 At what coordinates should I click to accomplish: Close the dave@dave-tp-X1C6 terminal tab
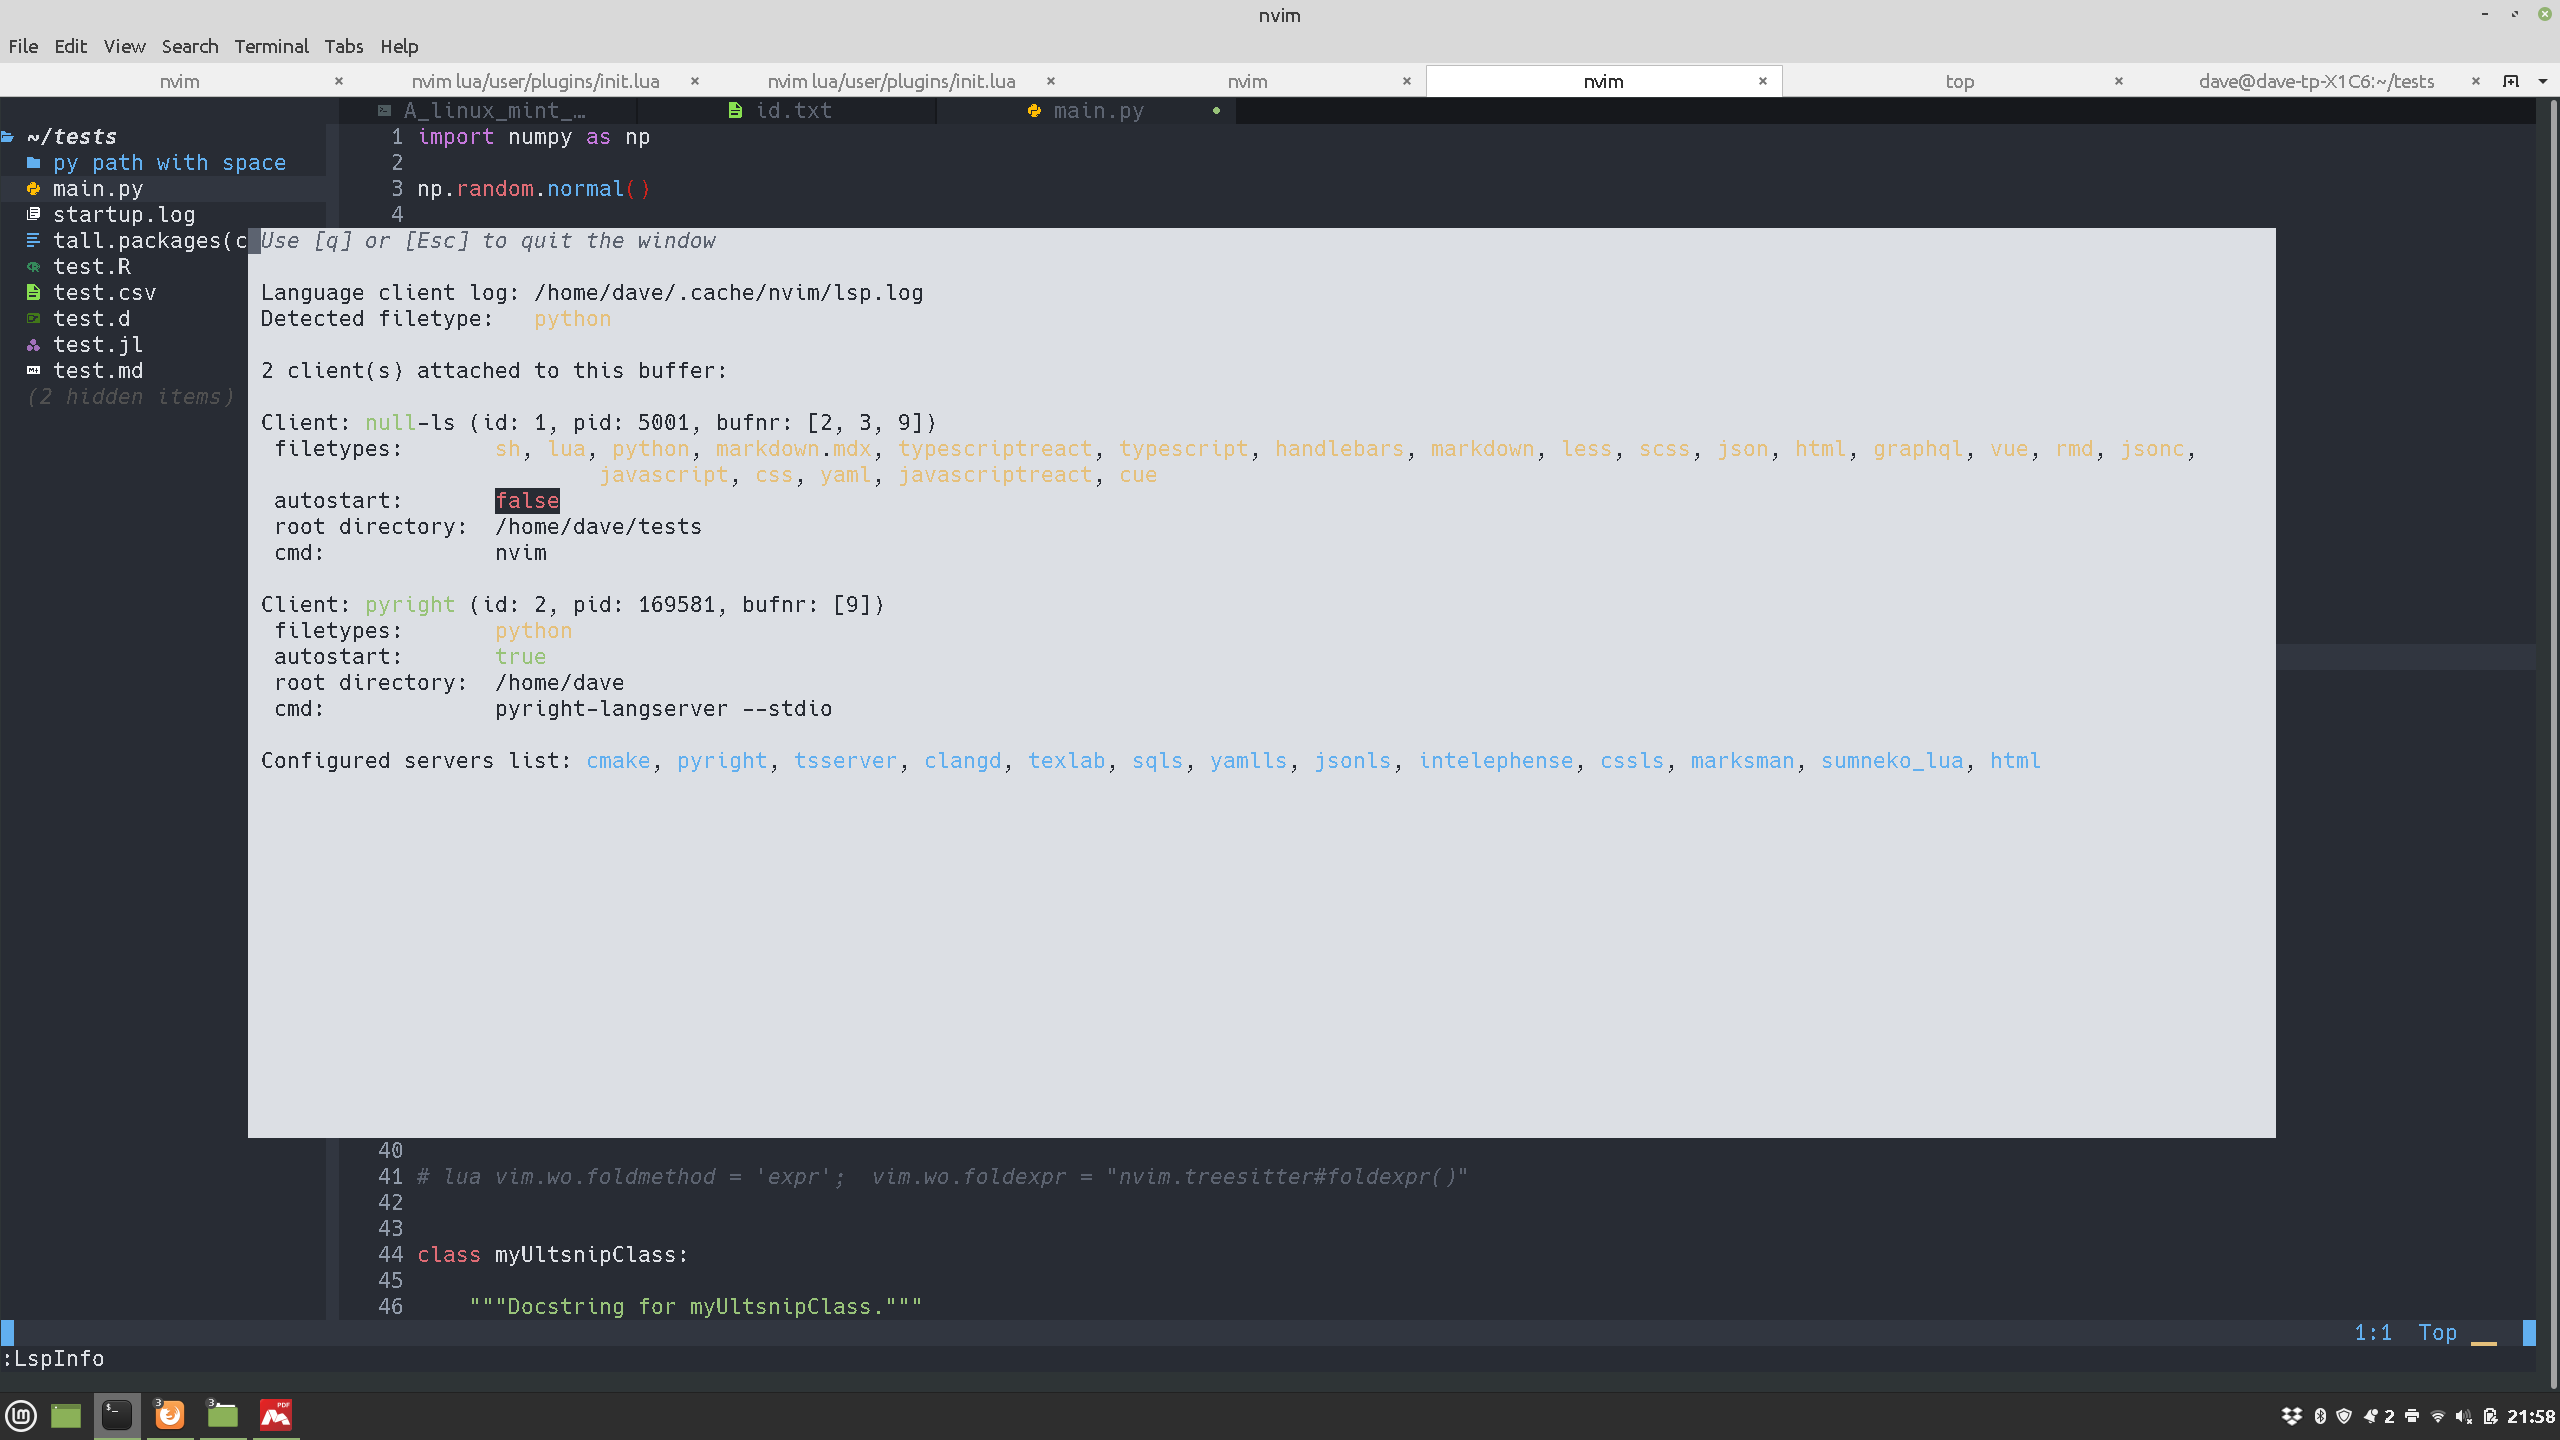(x=2475, y=81)
